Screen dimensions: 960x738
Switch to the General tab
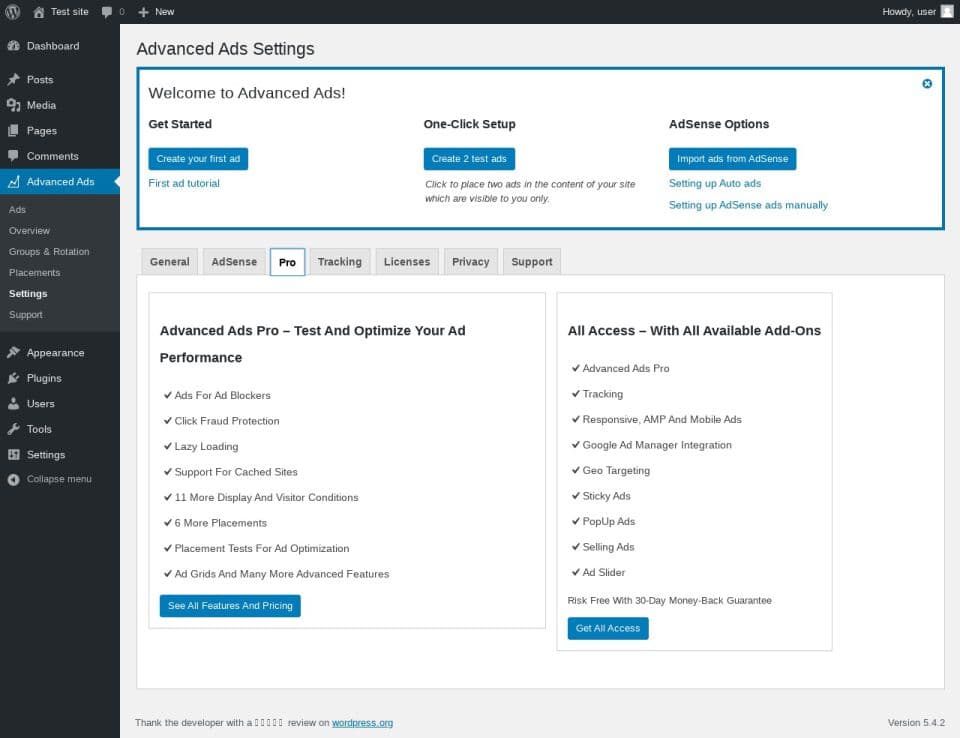170,262
